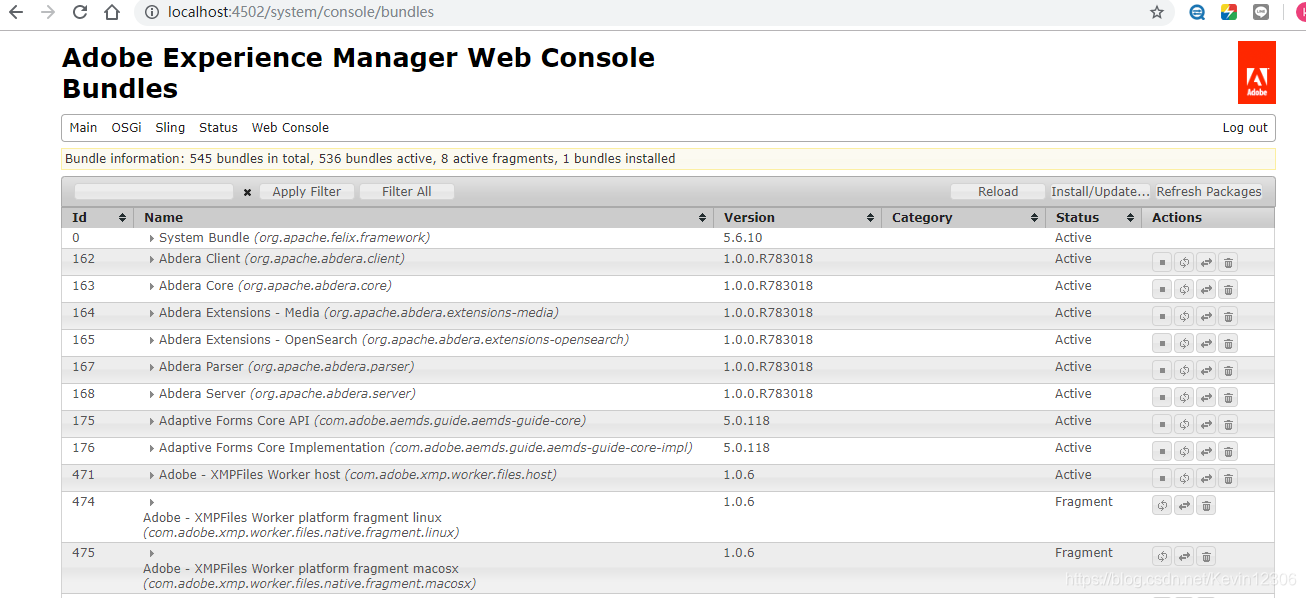
Task: Sort bundles by Id column
Action: coord(98,217)
